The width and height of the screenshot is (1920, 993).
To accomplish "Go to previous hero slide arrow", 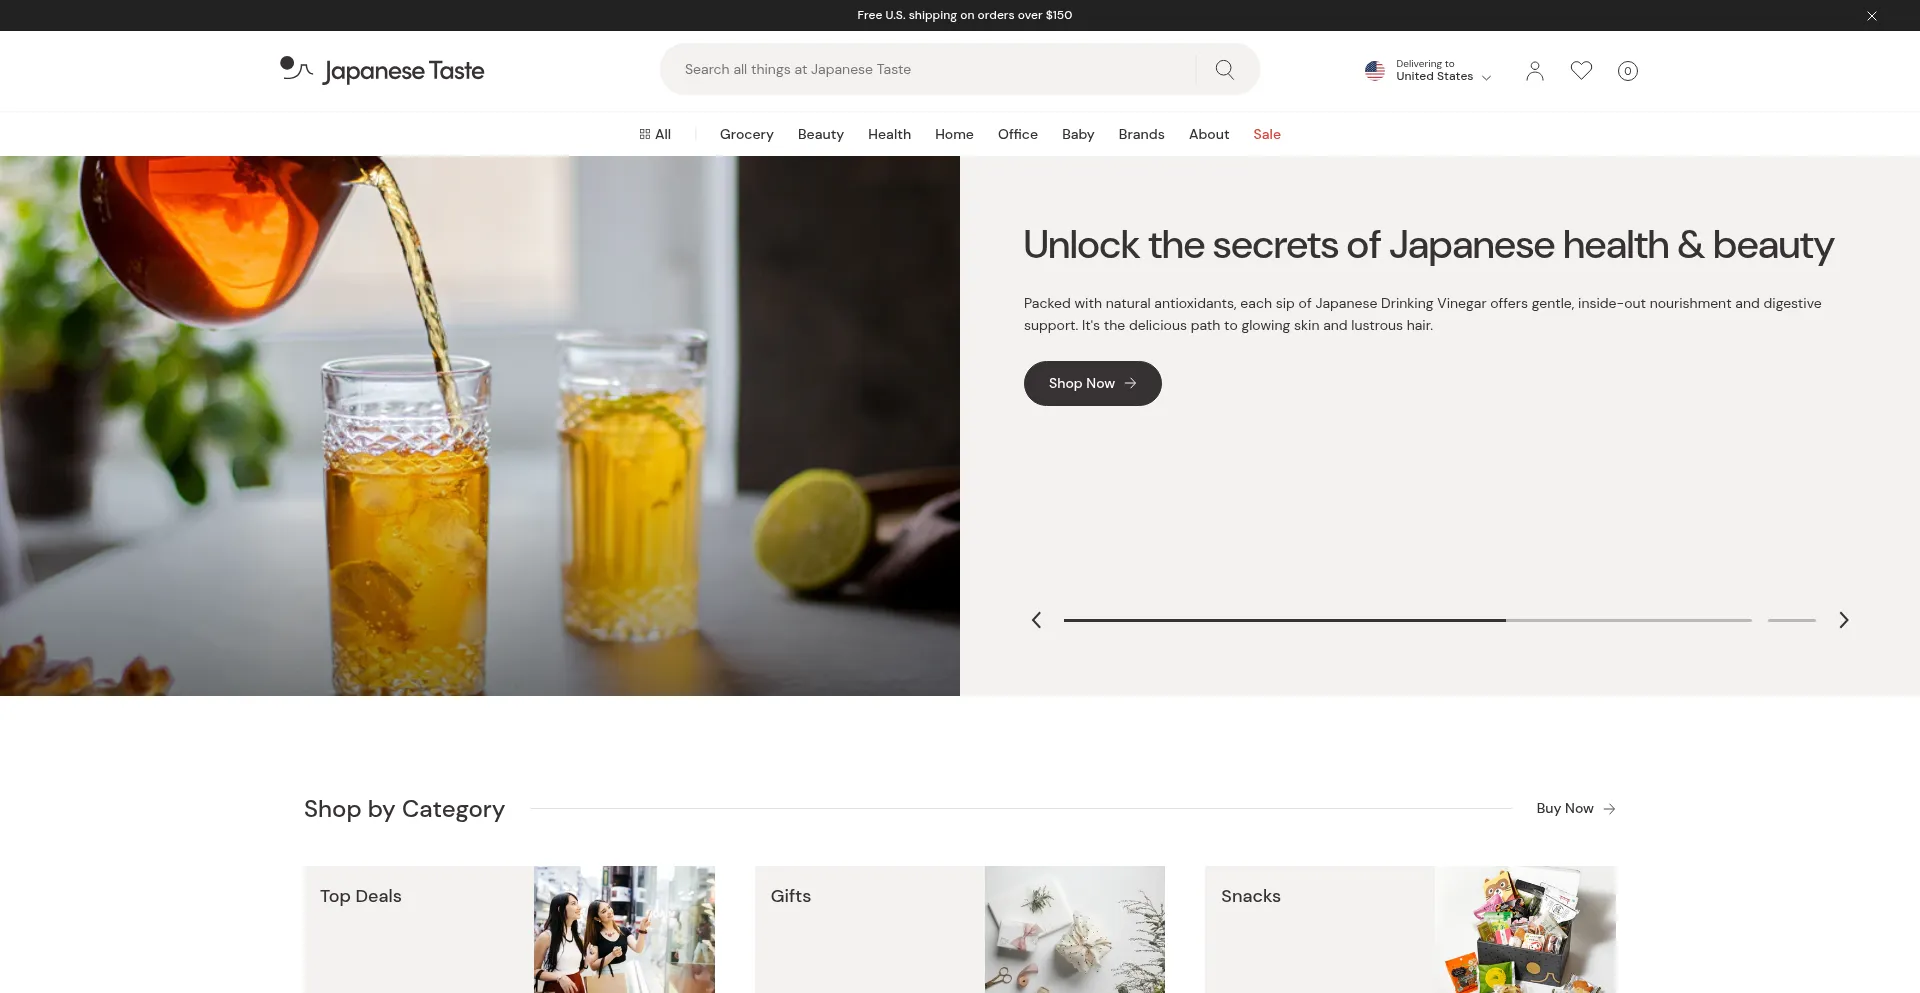I will tap(1036, 620).
